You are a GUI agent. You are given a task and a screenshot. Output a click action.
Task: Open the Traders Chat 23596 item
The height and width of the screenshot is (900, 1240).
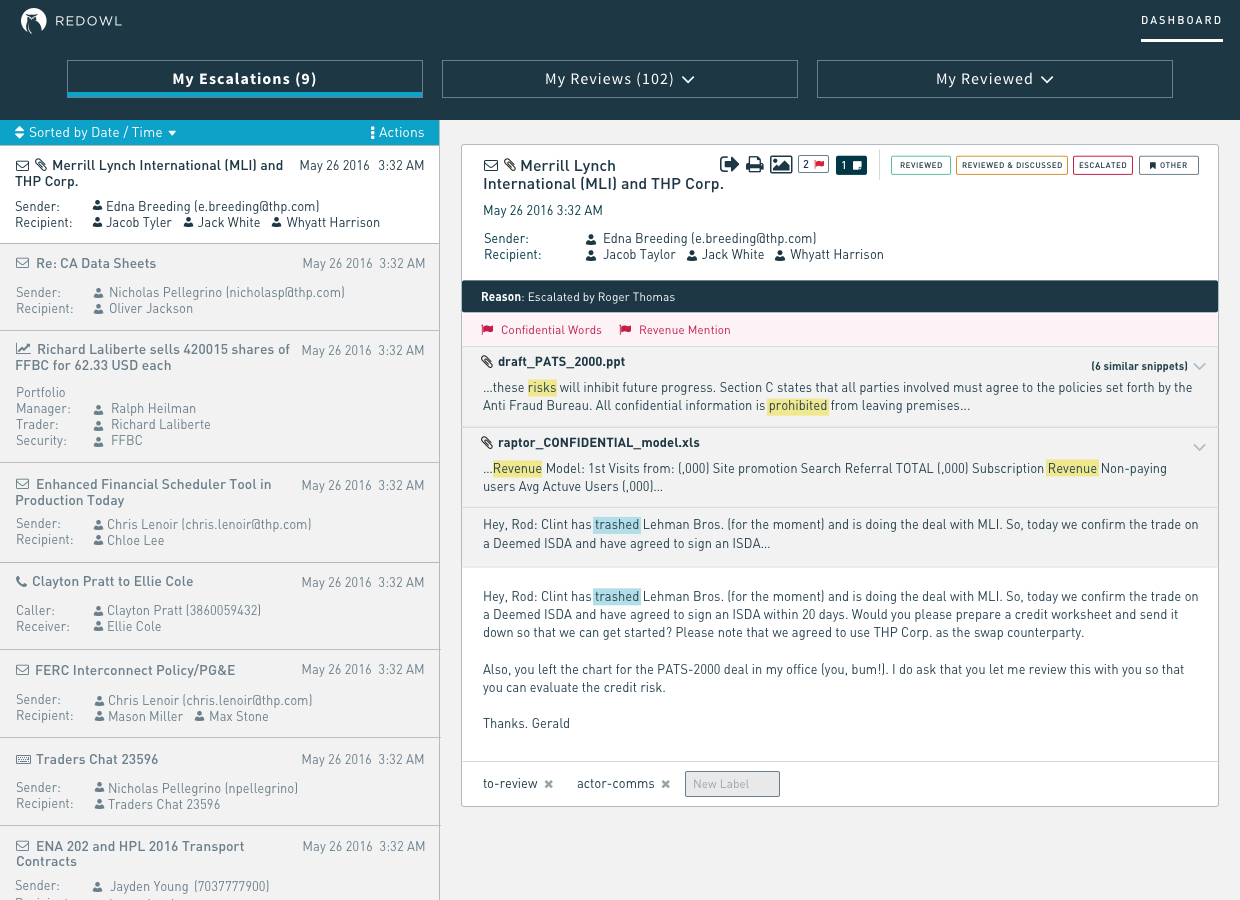click(x=219, y=782)
